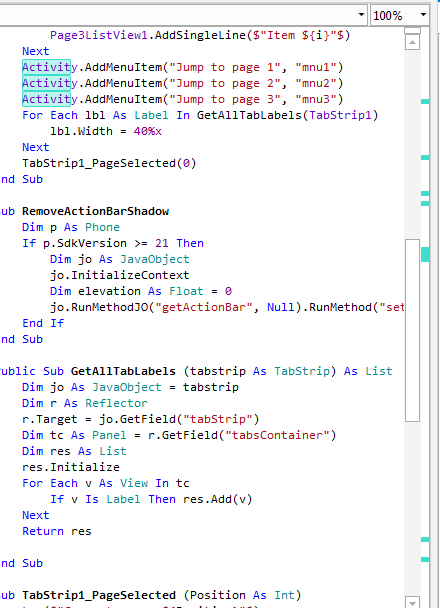This screenshot has width=440, height=608.
Task: Click the Null keyword in RunMethodJO call
Action: [x=281, y=307]
